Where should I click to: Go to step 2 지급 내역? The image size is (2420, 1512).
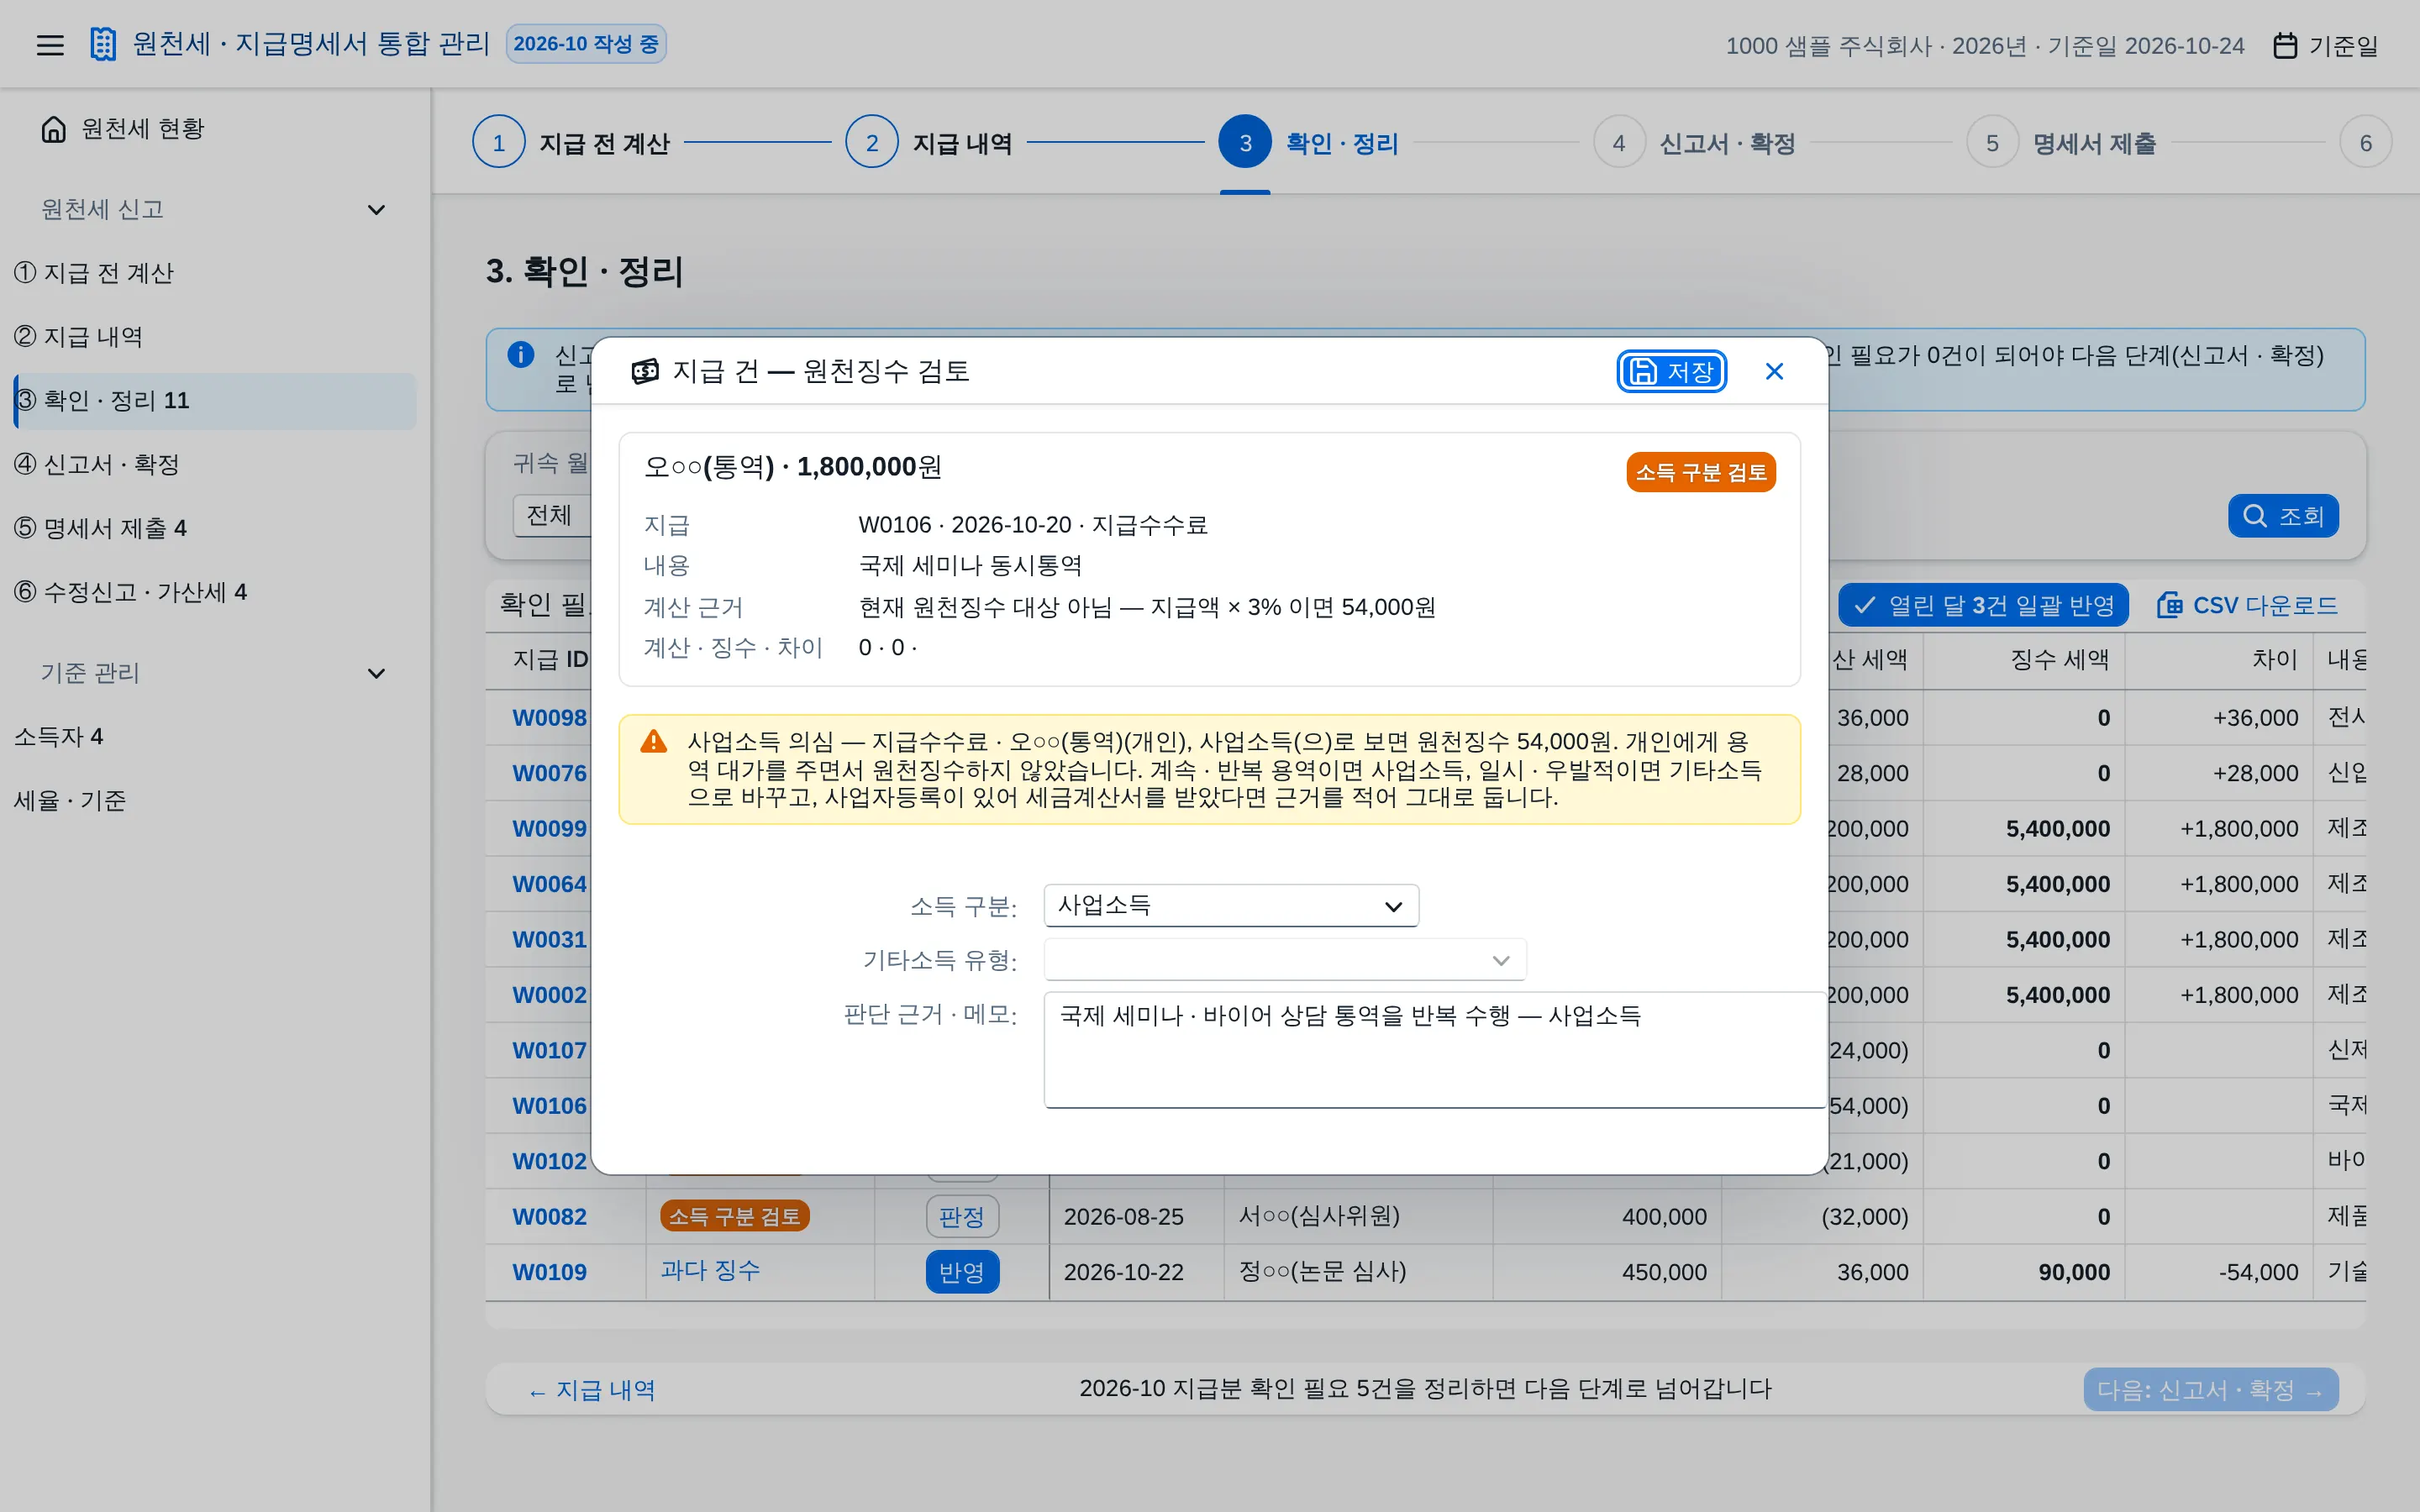[929, 143]
